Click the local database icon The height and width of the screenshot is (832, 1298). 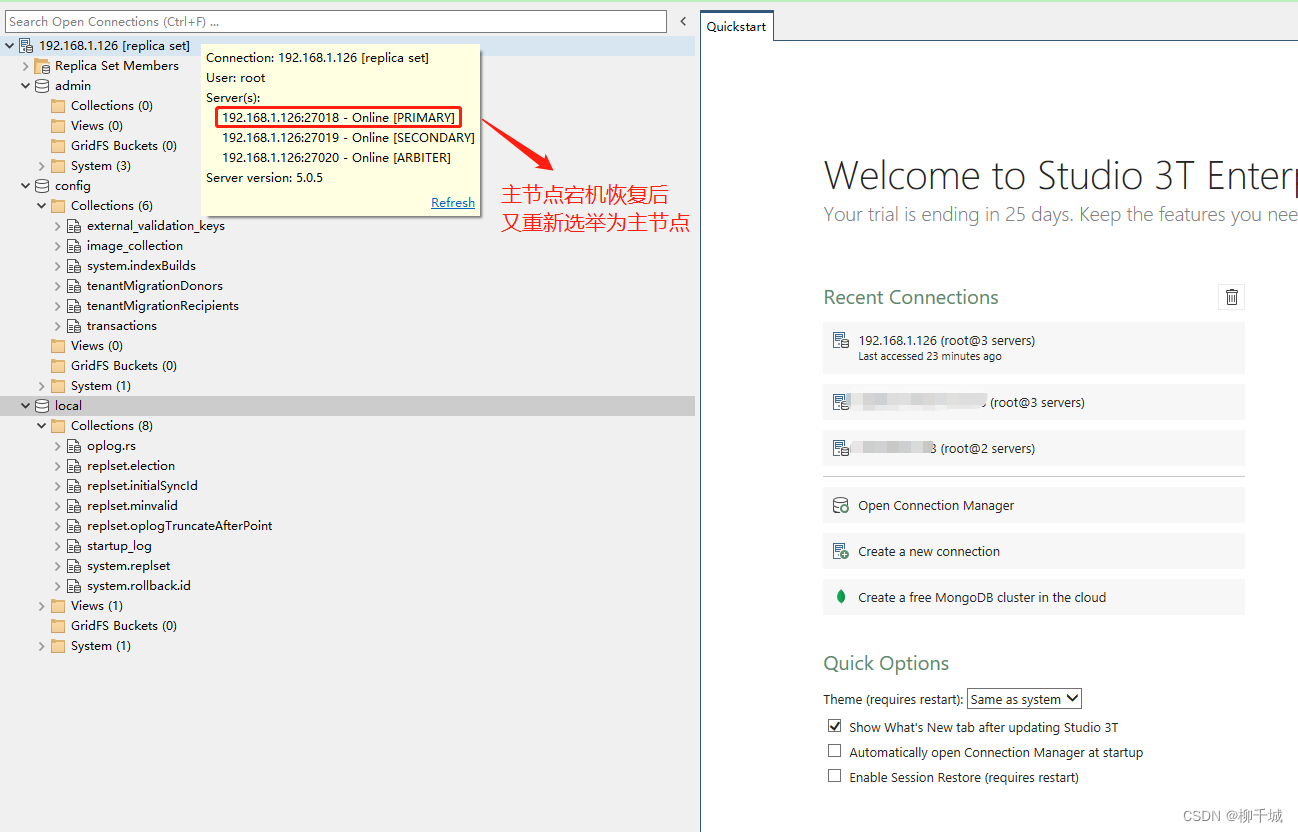pos(42,406)
